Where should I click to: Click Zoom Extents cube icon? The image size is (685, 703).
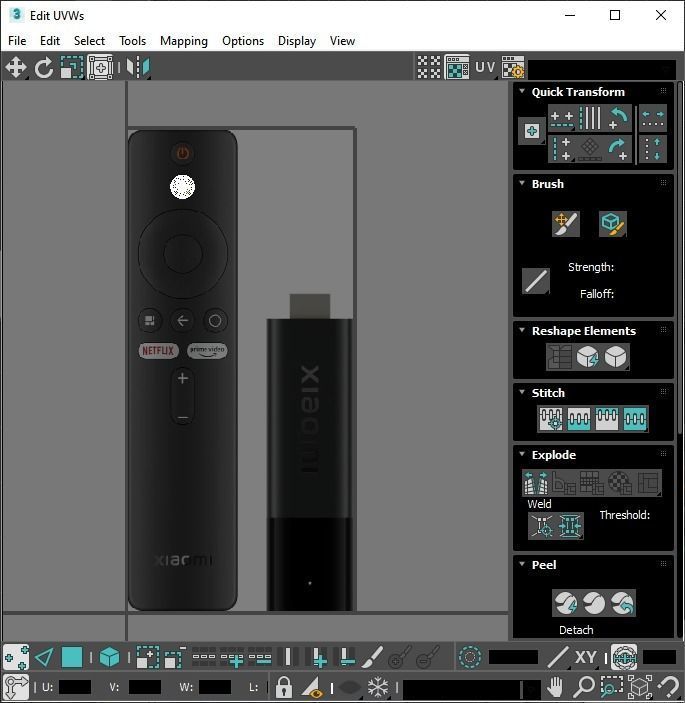(x=640, y=686)
